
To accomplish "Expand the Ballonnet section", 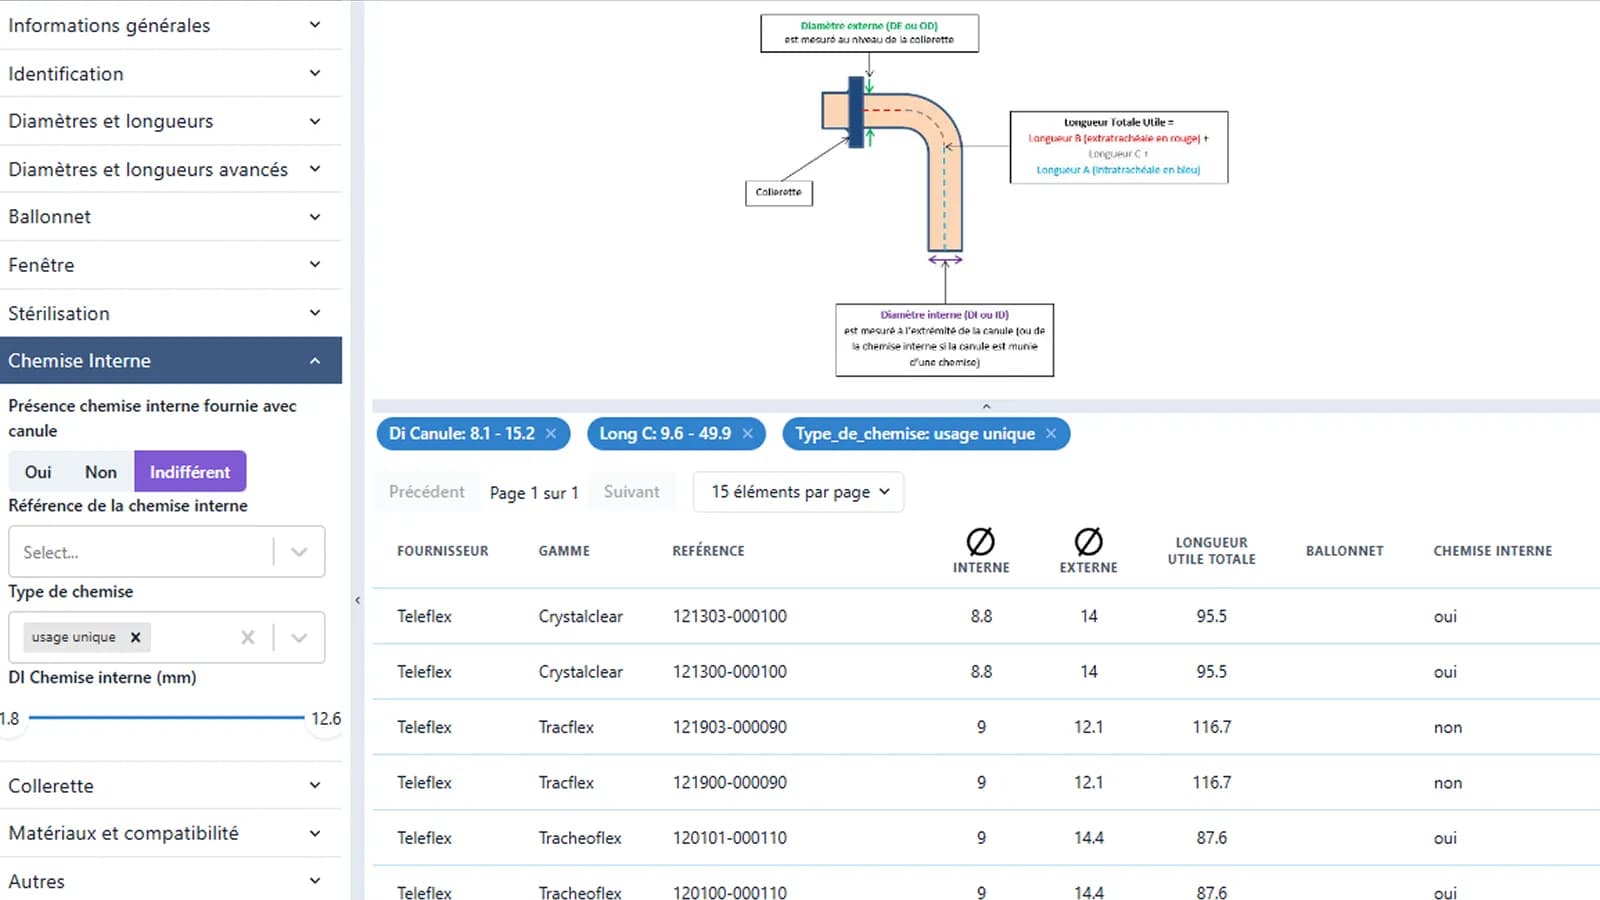I will coord(170,217).
